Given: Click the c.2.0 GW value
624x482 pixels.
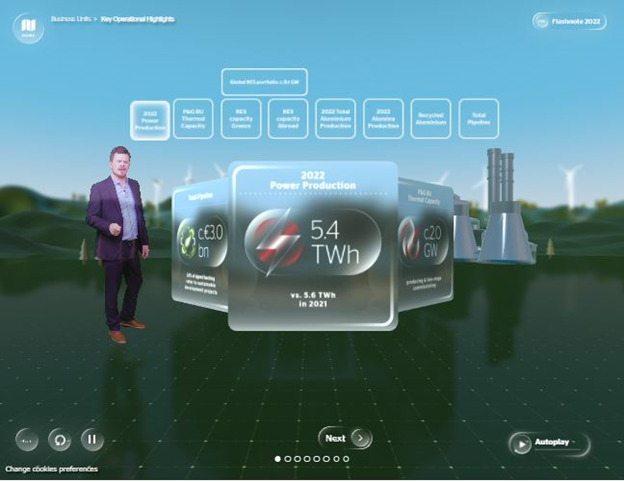Looking at the screenshot, I should [x=432, y=242].
